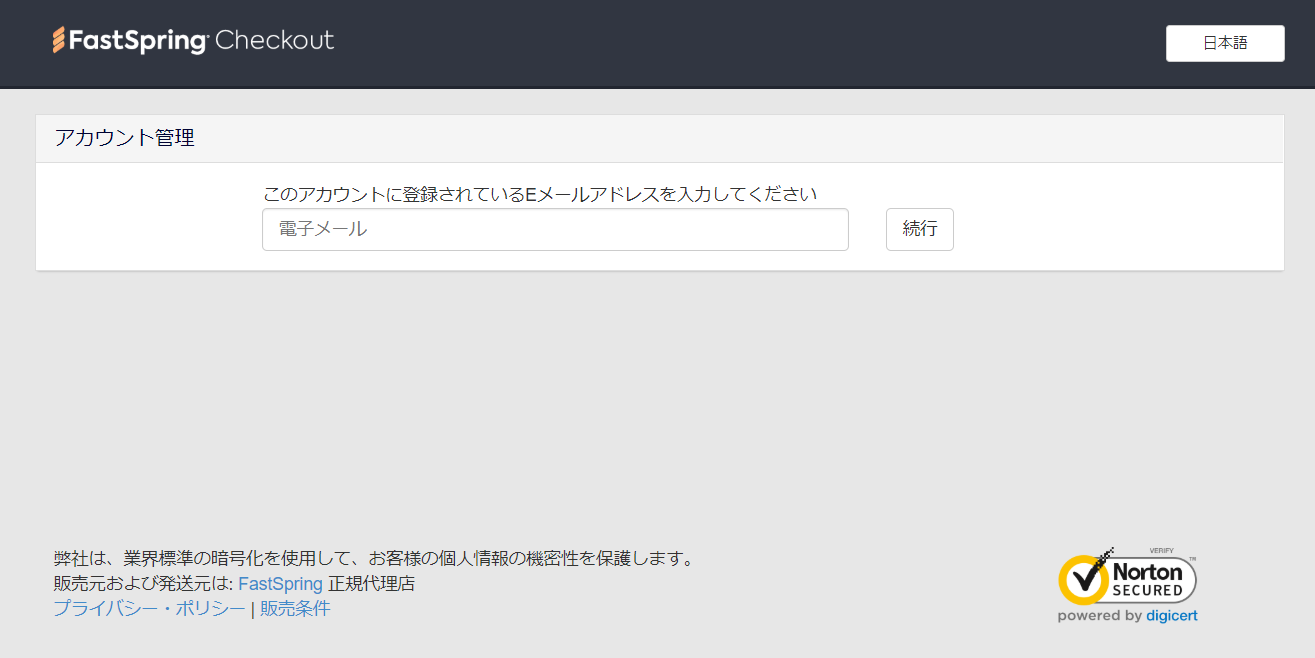Click the 販売元および発送元は label text
Image resolution: width=1315 pixels, height=658 pixels.
143,584
